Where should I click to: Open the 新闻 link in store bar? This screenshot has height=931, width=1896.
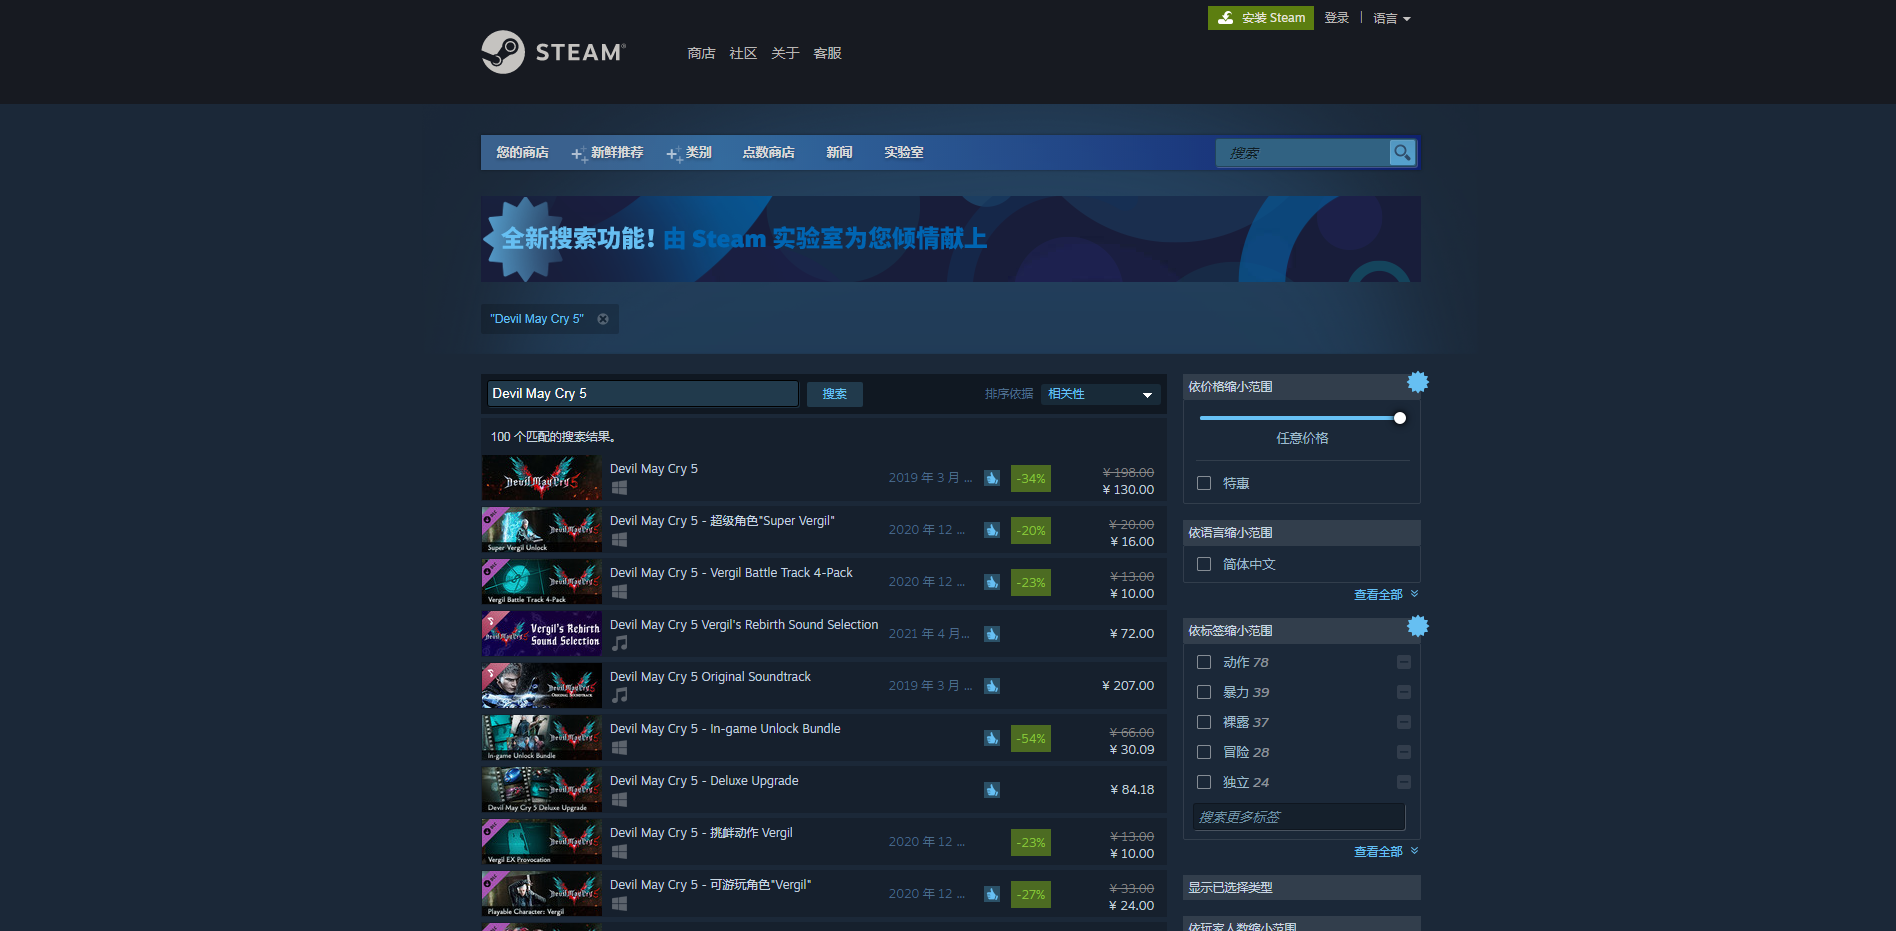[839, 152]
